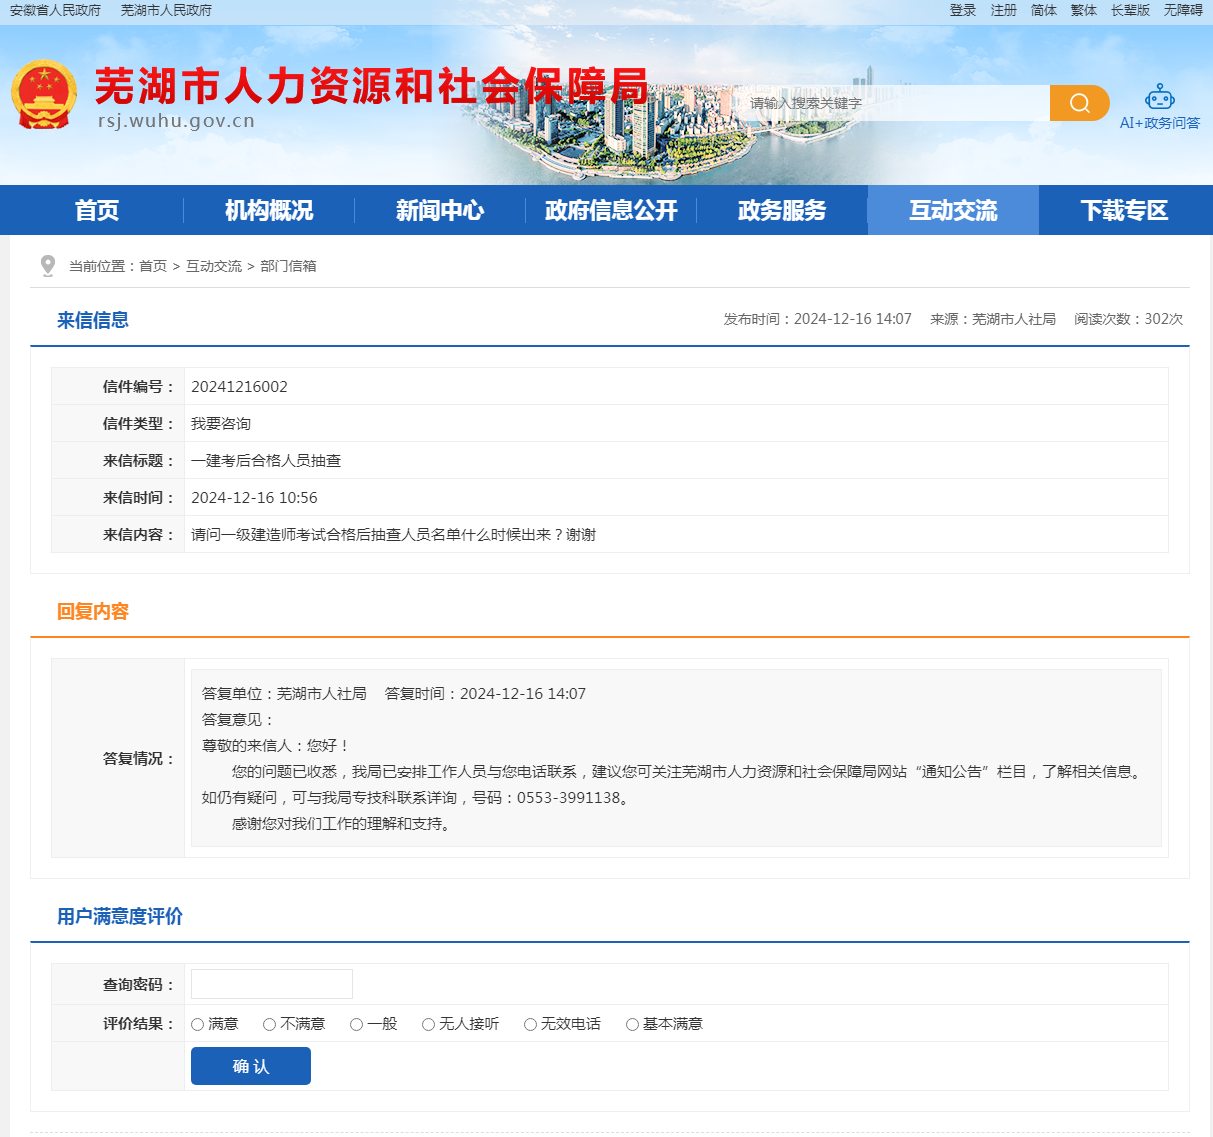The image size is (1213, 1137).
Task: Open the 政务服务 menu item
Action: point(782,211)
